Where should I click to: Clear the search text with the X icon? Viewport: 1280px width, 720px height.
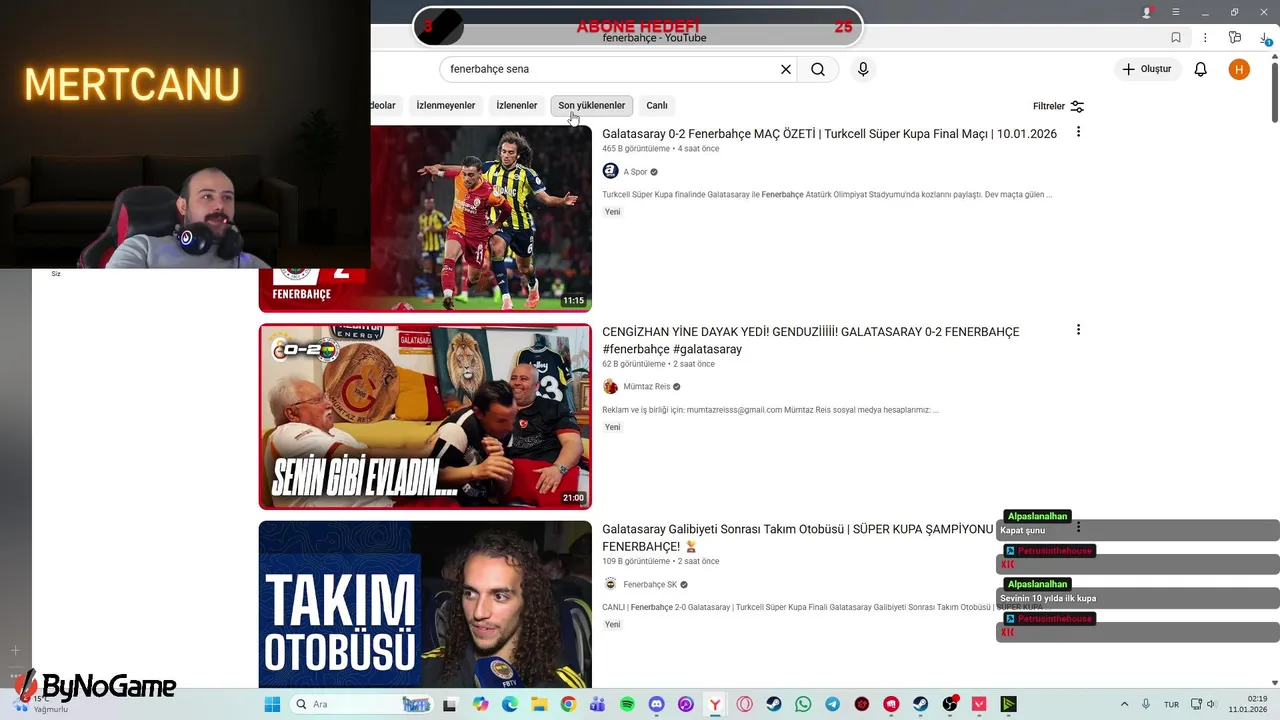pyautogui.click(x=786, y=69)
